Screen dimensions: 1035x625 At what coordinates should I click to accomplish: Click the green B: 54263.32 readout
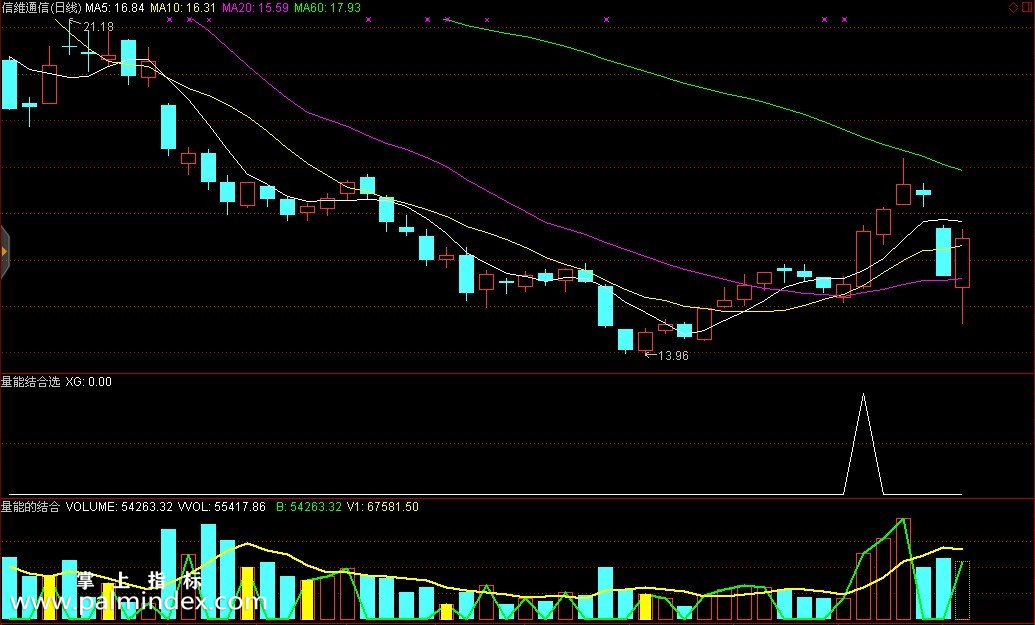coord(309,507)
